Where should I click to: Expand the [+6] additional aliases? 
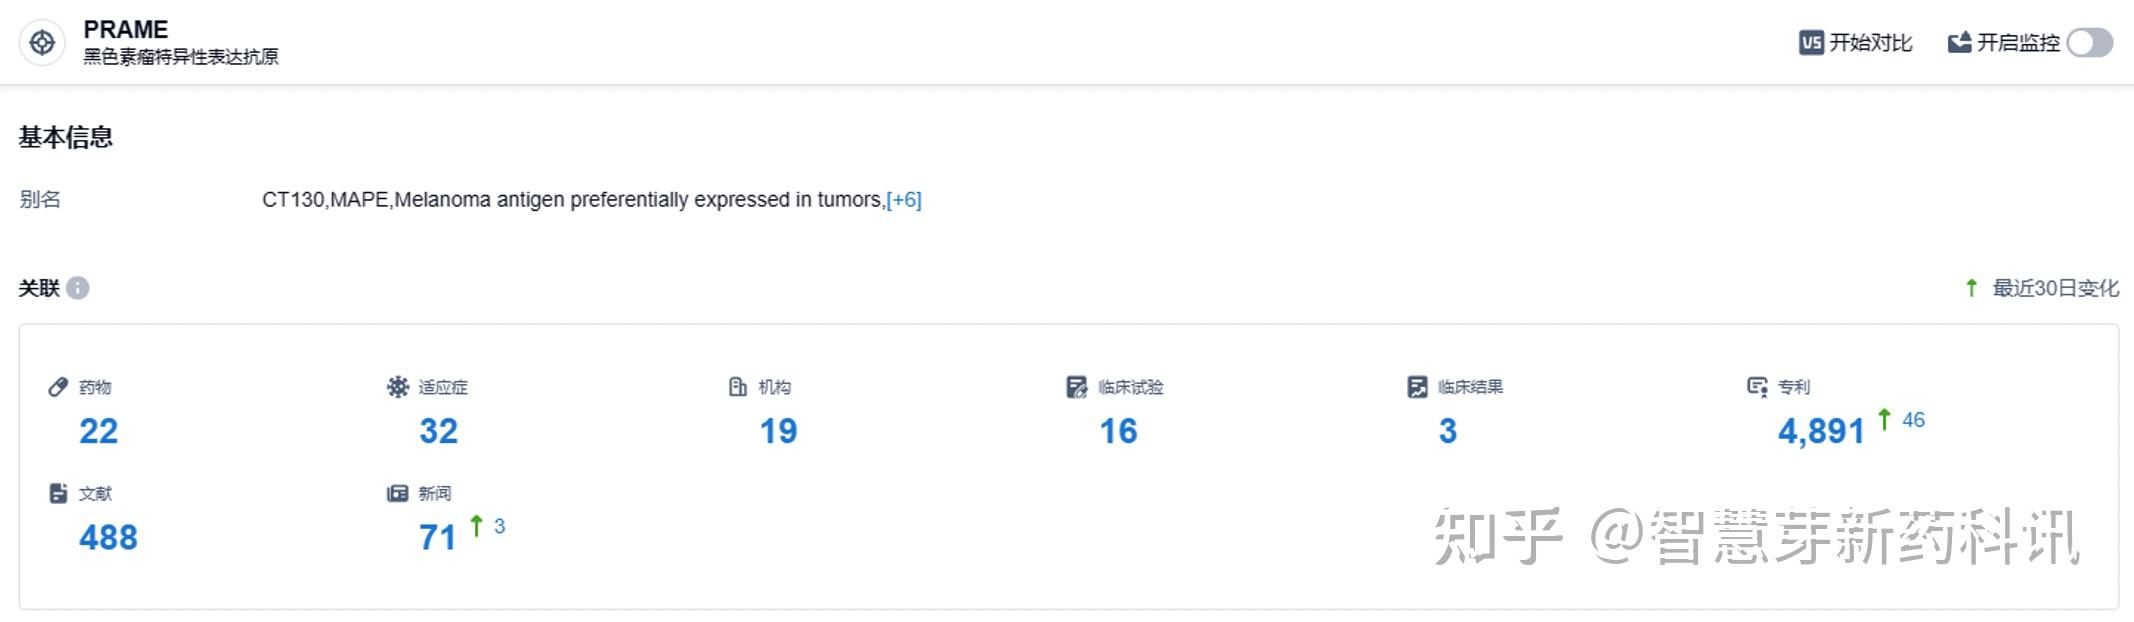[904, 200]
